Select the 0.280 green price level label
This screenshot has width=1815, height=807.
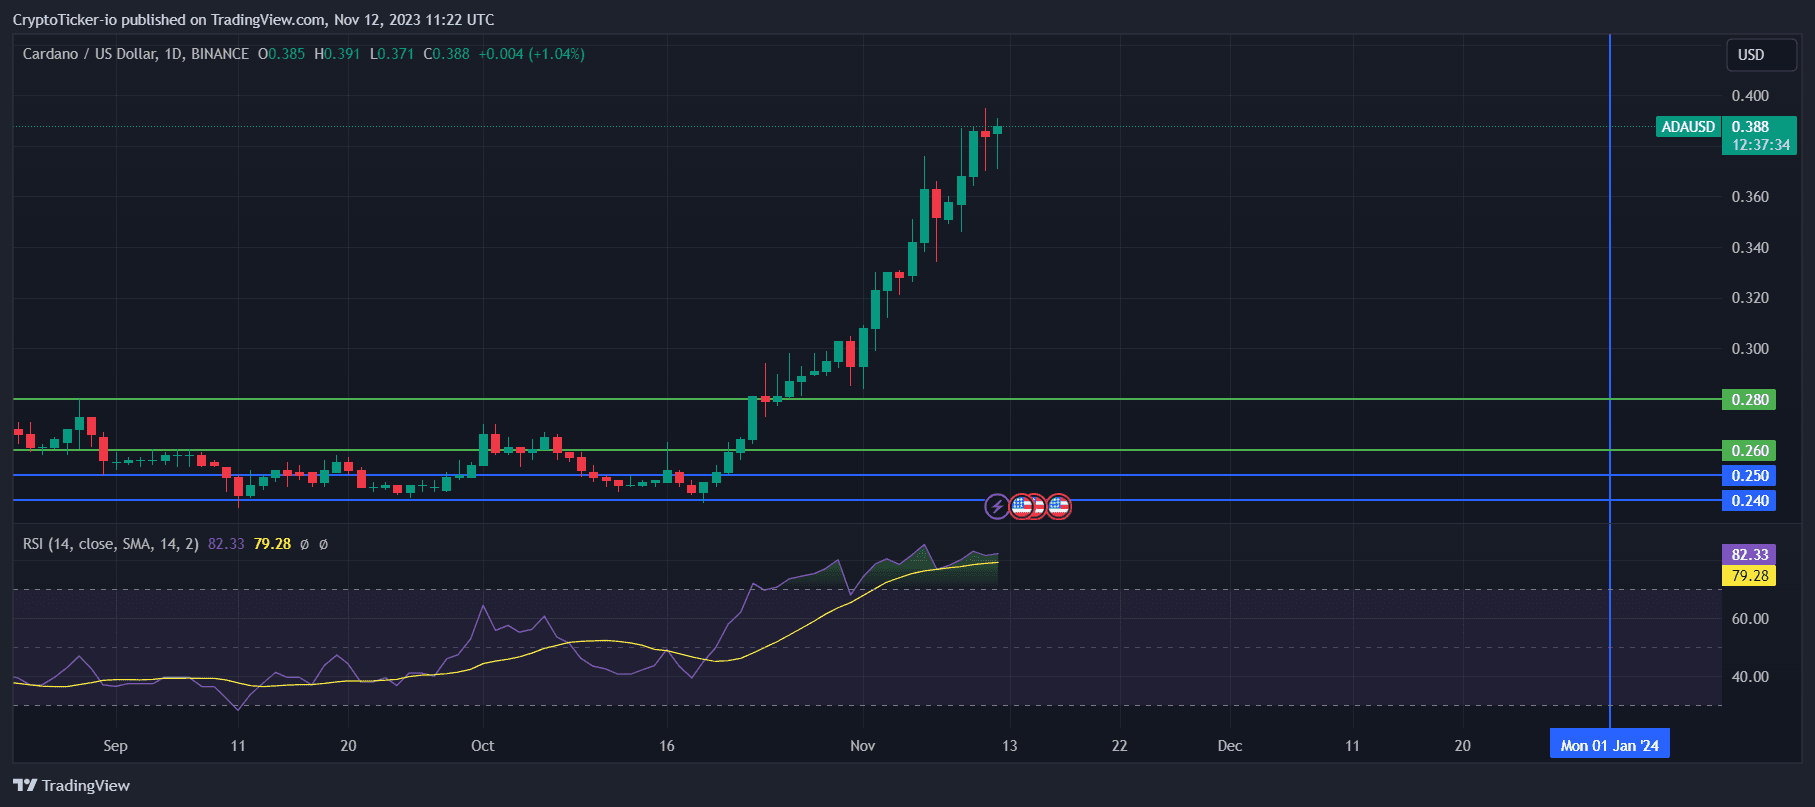click(x=1749, y=400)
